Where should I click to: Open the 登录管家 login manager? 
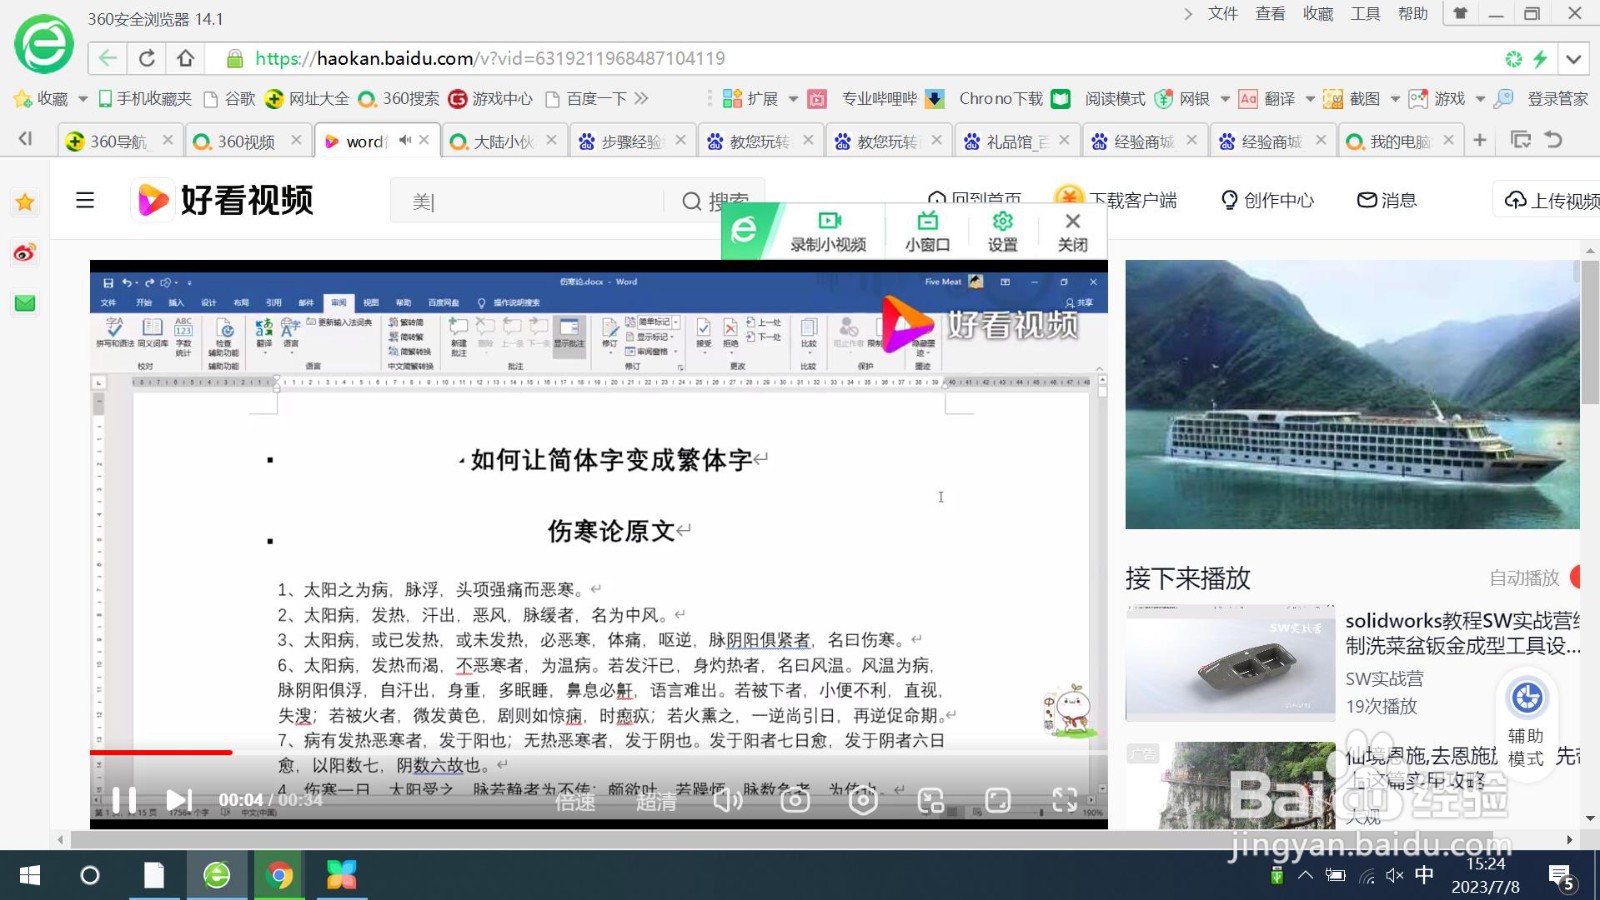coord(1542,99)
